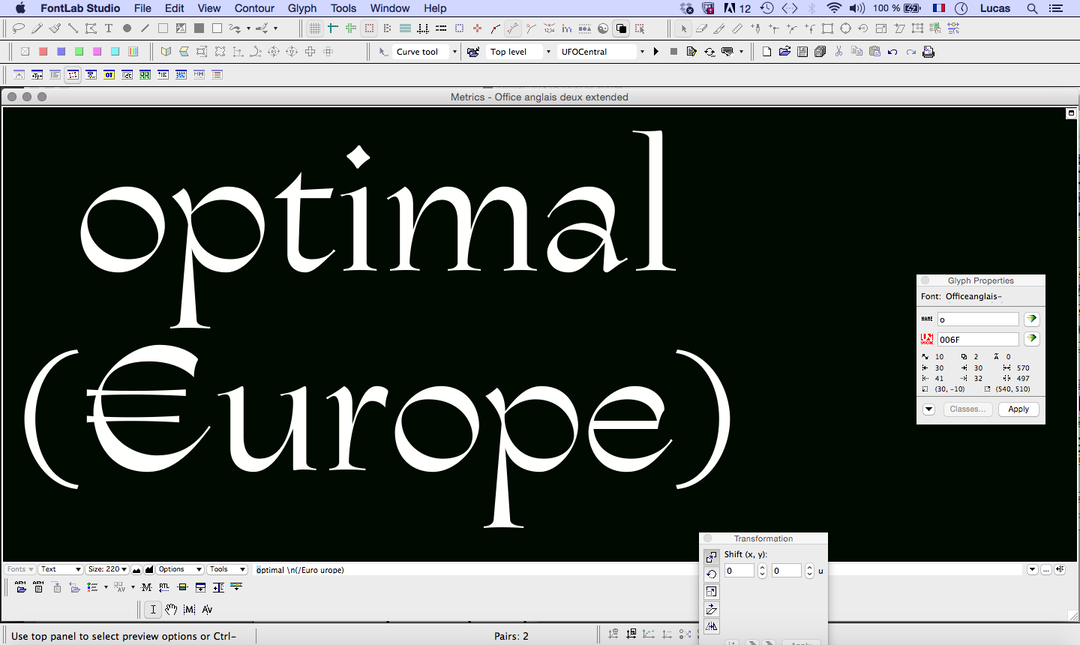Click Apply in Glyph Properties

1018,409
